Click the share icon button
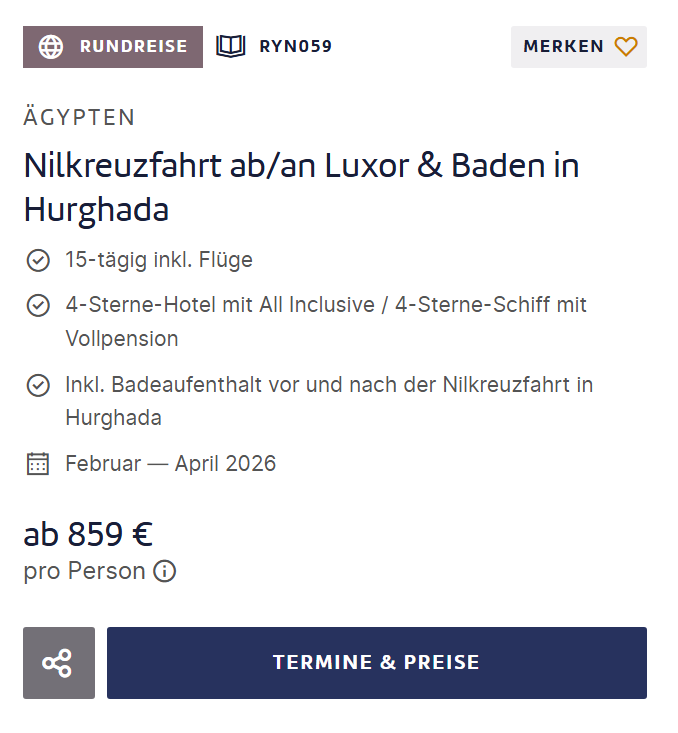678x733 pixels. click(x=58, y=663)
